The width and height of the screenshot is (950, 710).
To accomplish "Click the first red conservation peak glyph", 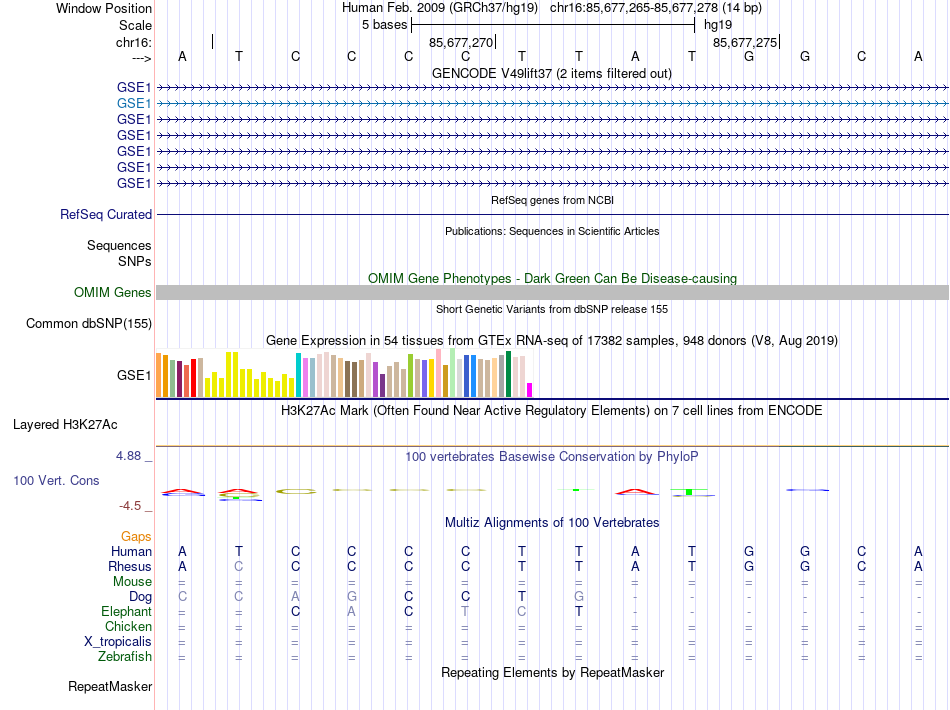I will coord(182,492).
